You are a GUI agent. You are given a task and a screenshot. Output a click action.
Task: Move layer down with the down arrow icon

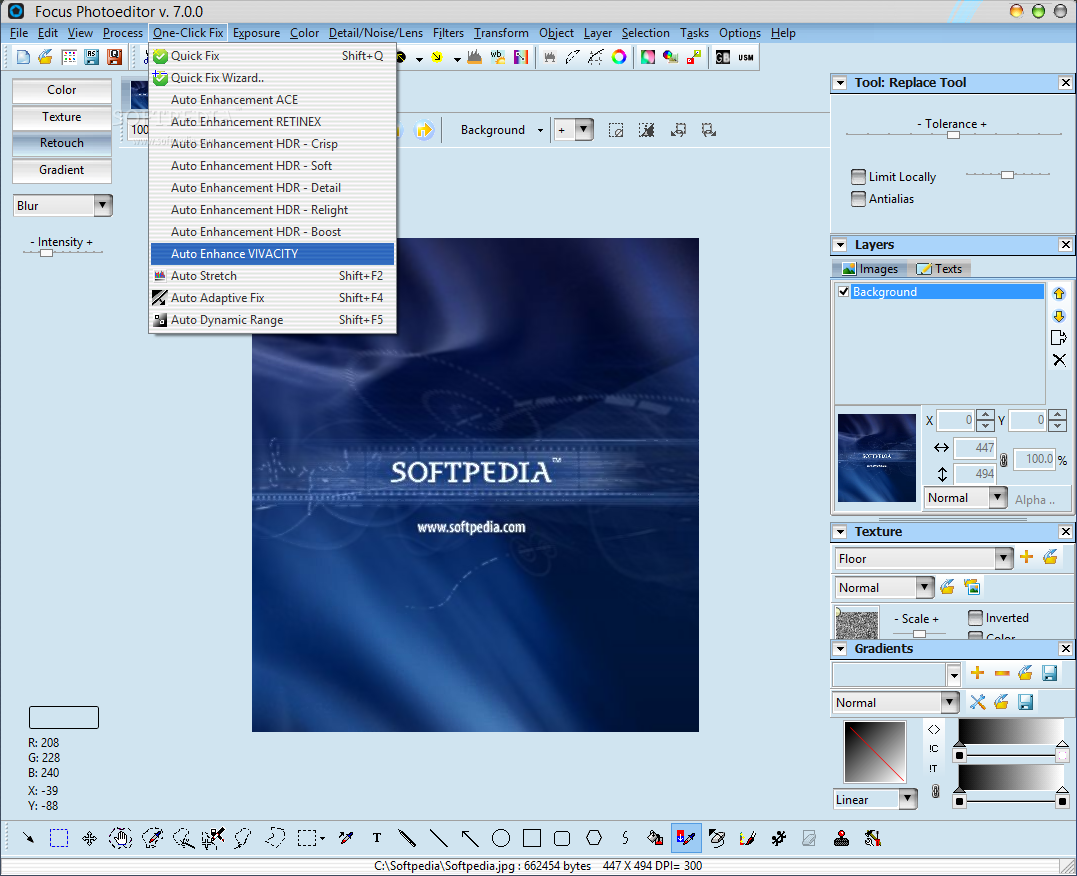pyautogui.click(x=1058, y=315)
